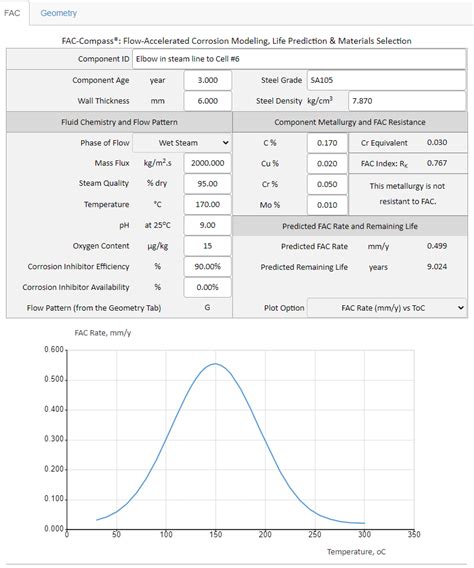Viewport: 474px width, 568px height.
Task: Edit the pH value 9.00
Action: (207, 225)
